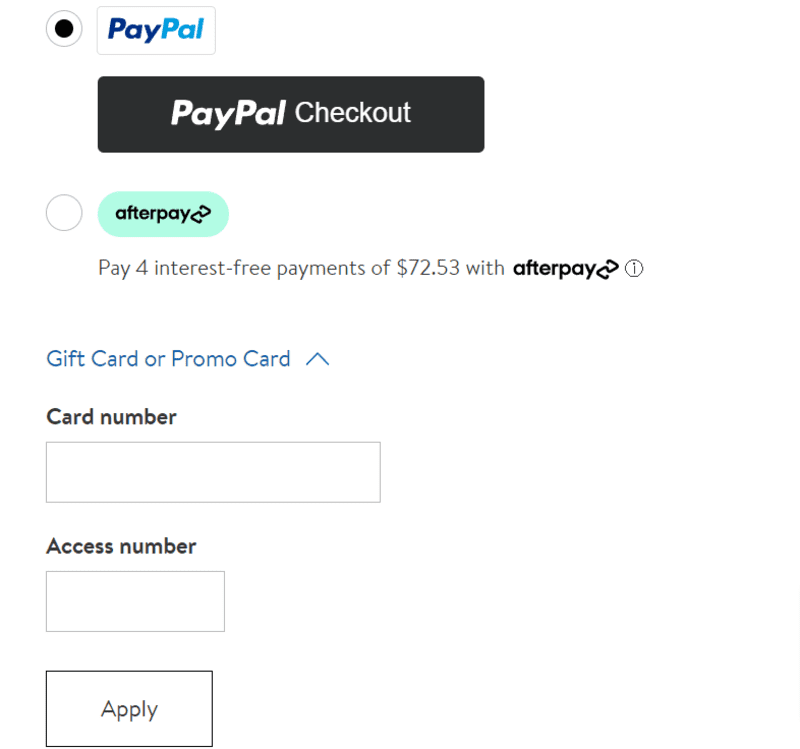Click the blue PayPal logo badge
This screenshot has width=800, height=749.
156,30
